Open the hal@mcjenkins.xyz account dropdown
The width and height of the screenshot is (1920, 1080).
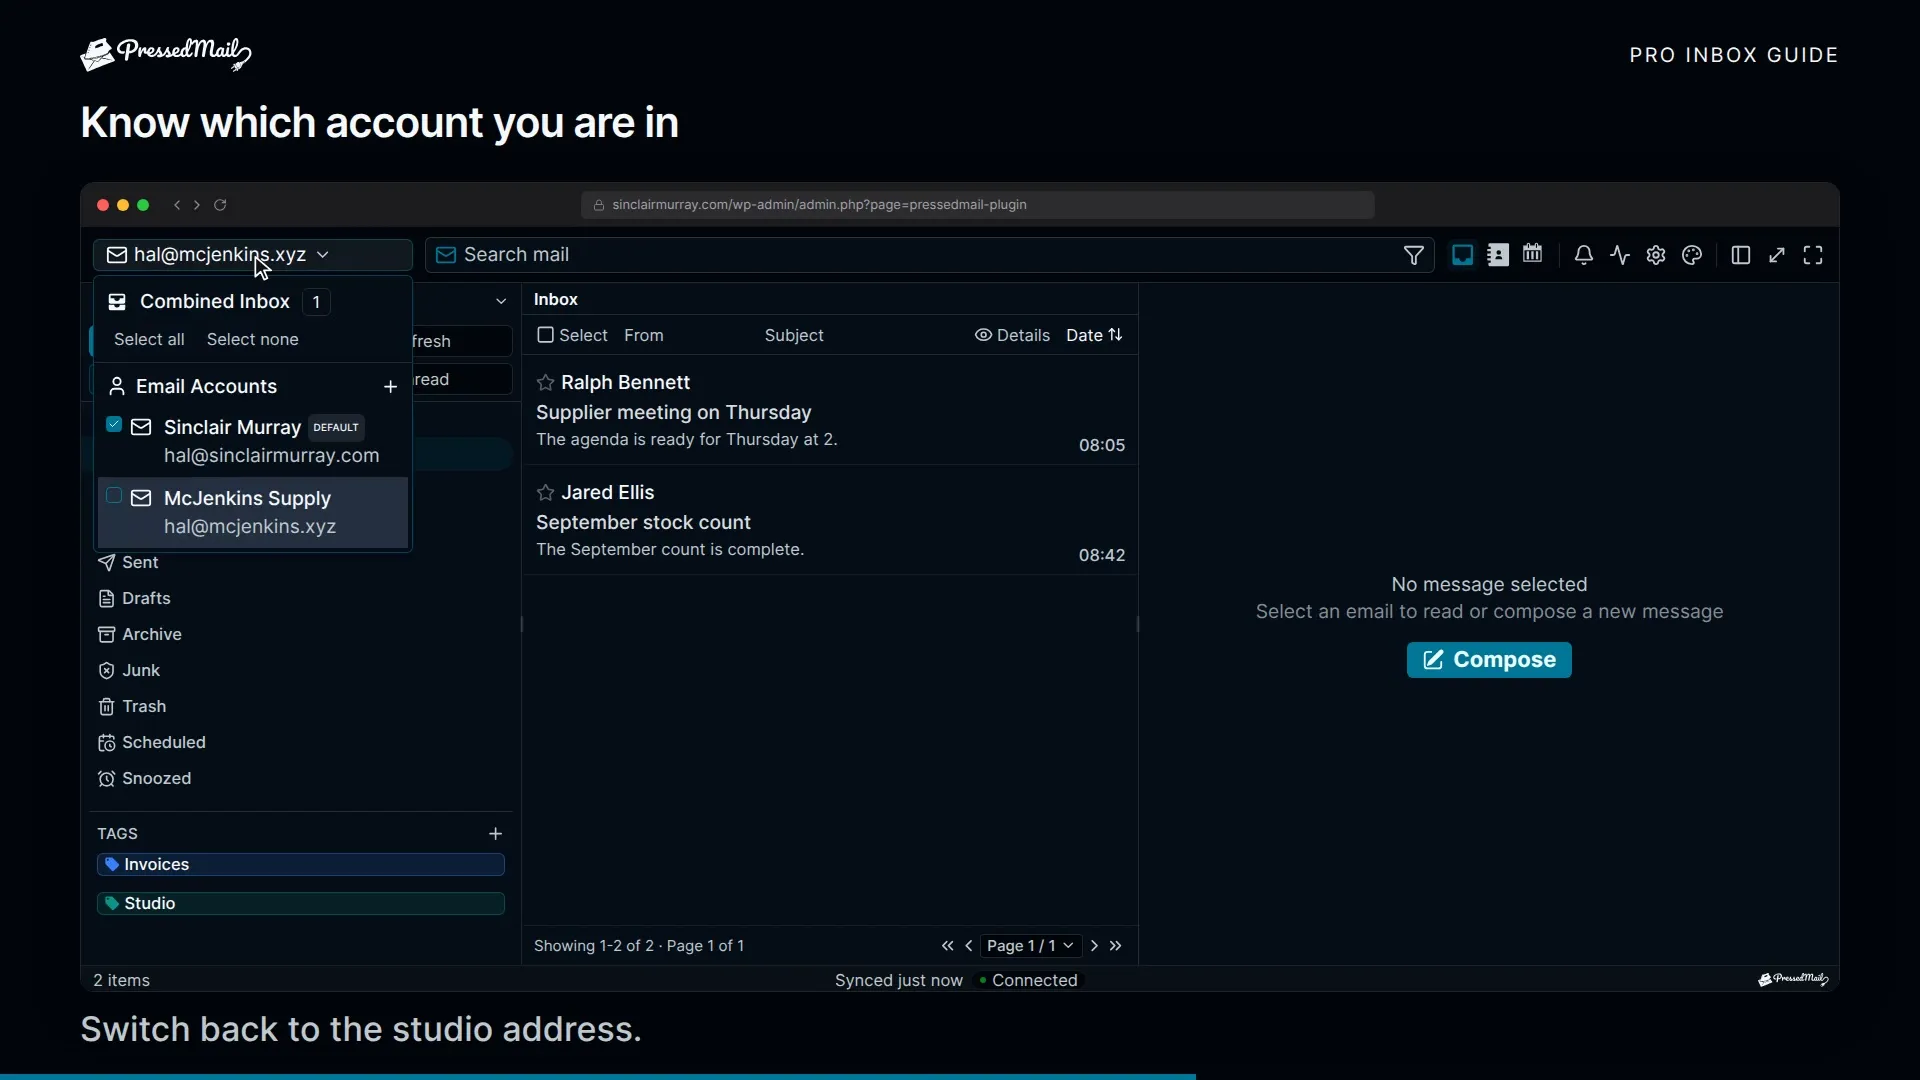pos(252,255)
